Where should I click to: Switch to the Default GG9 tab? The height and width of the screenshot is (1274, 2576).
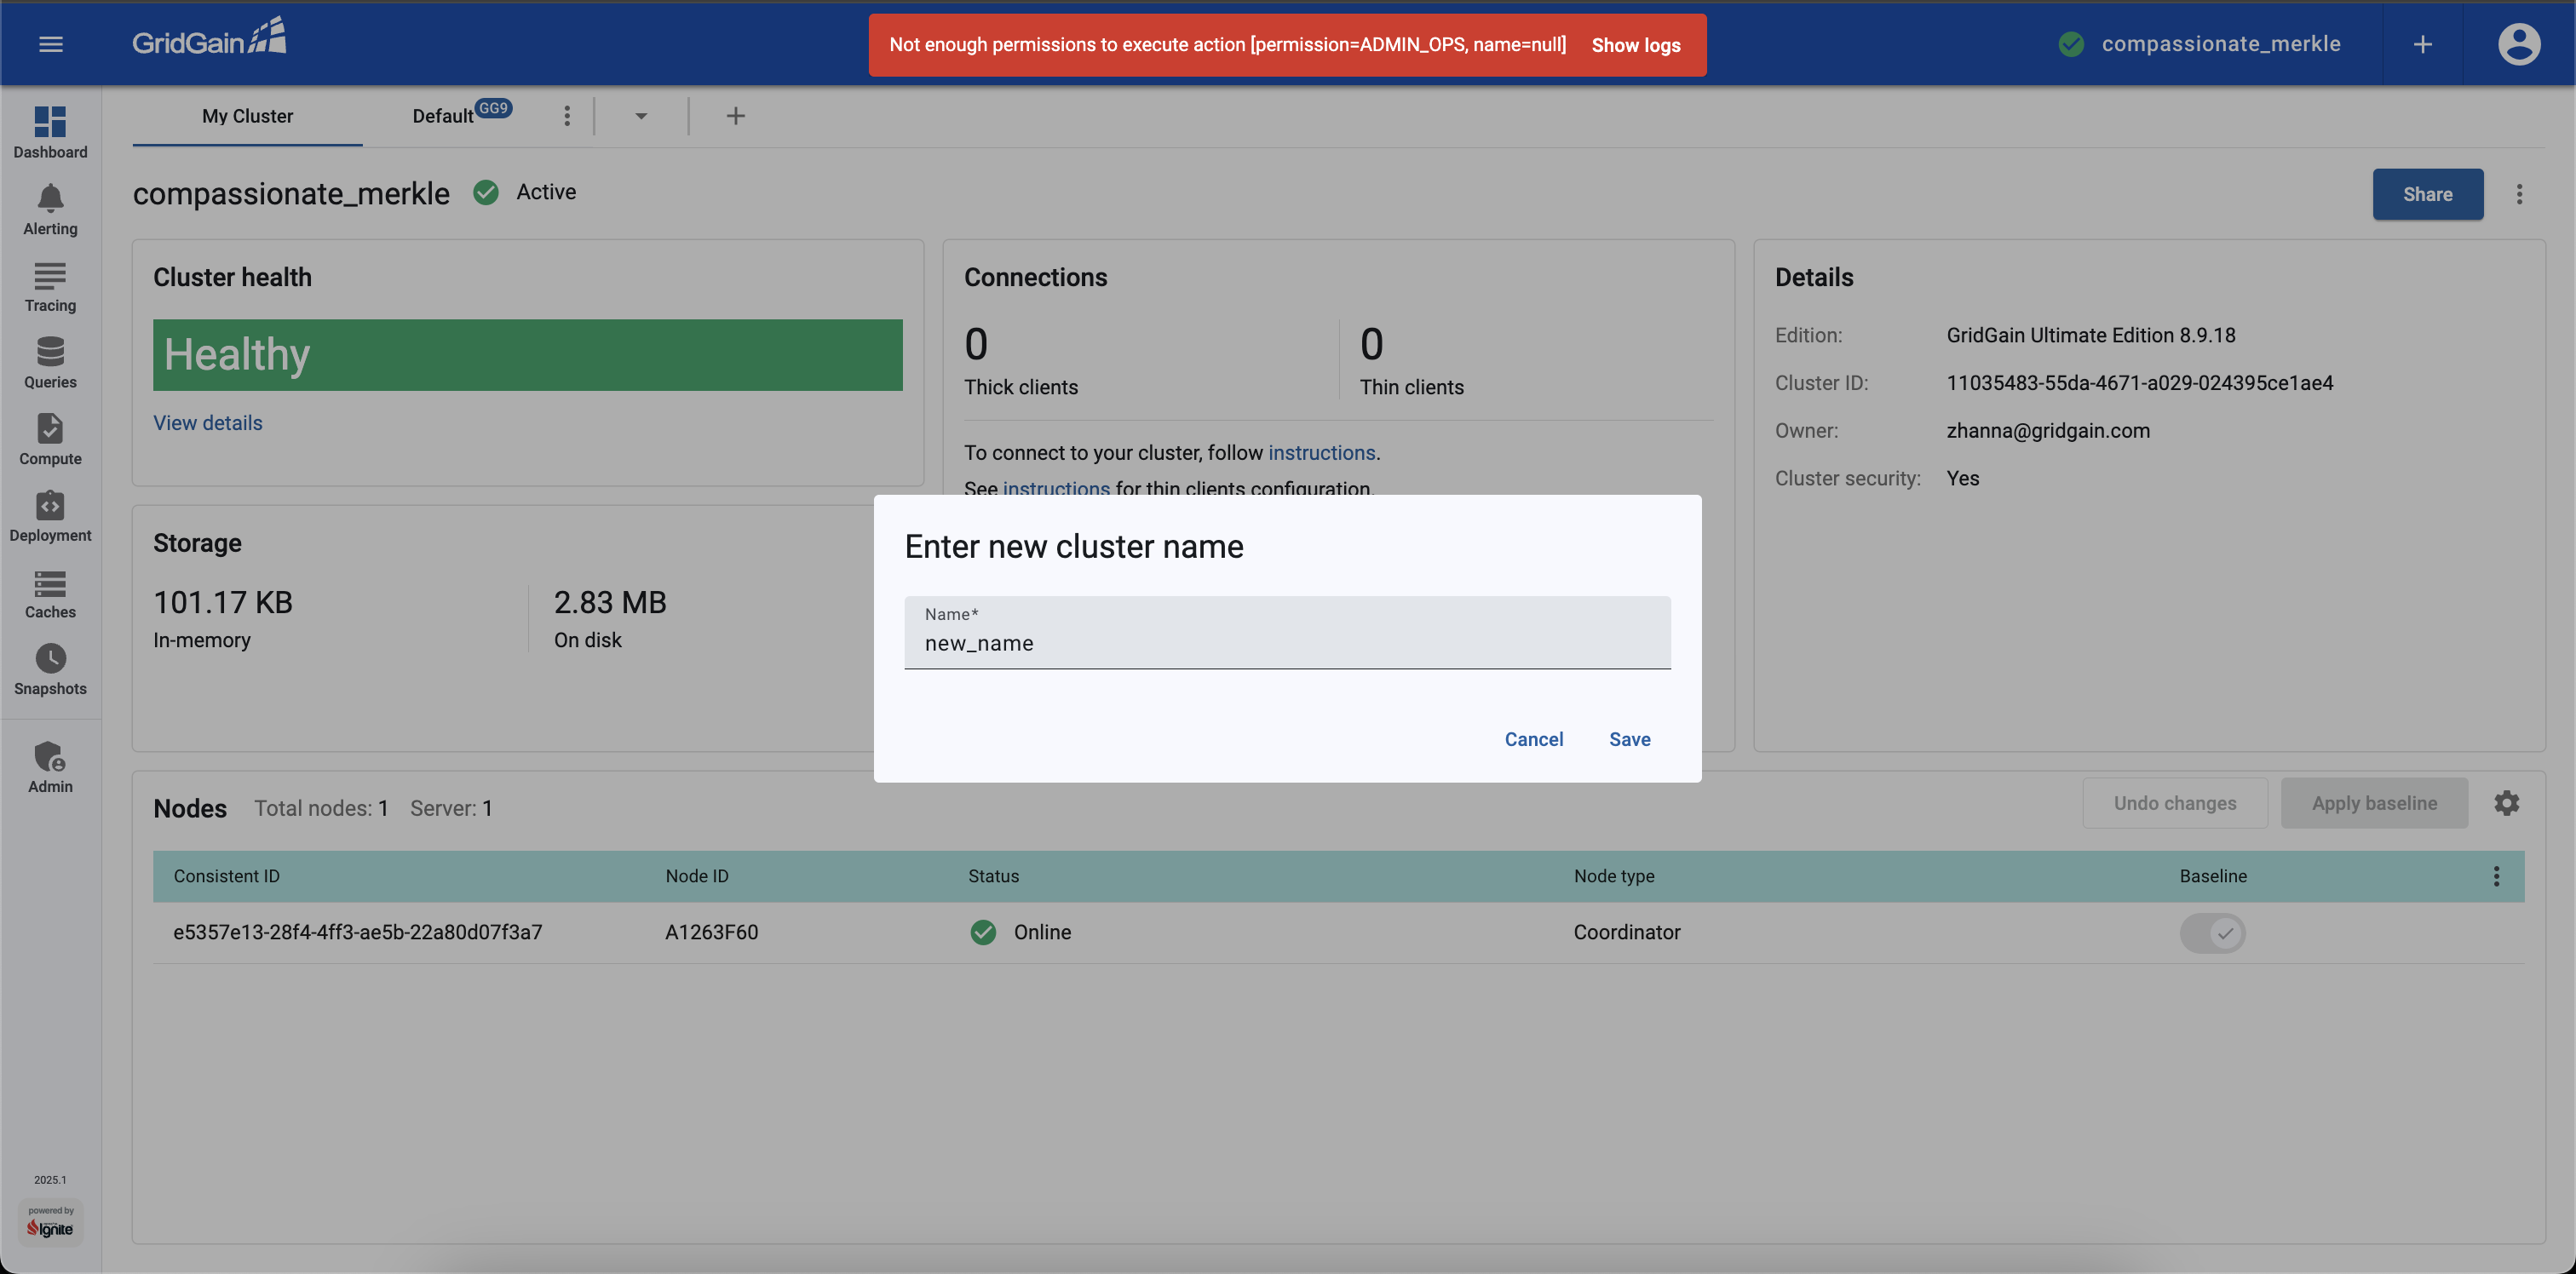coord(462,116)
